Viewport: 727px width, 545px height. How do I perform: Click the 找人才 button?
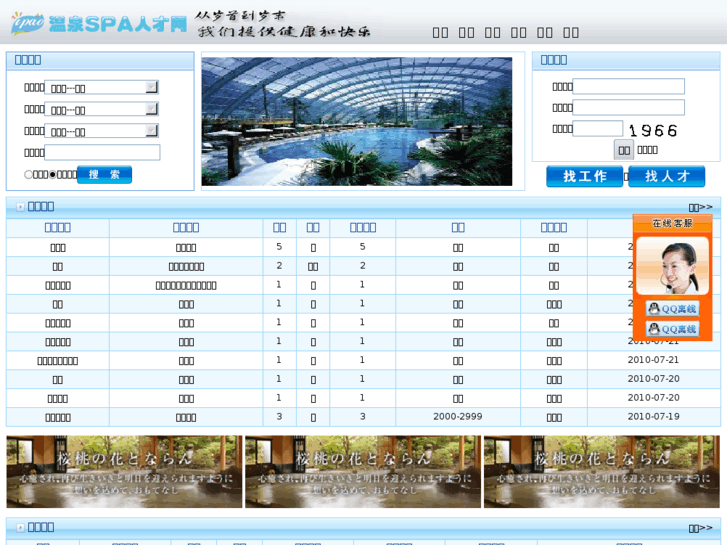(666, 176)
